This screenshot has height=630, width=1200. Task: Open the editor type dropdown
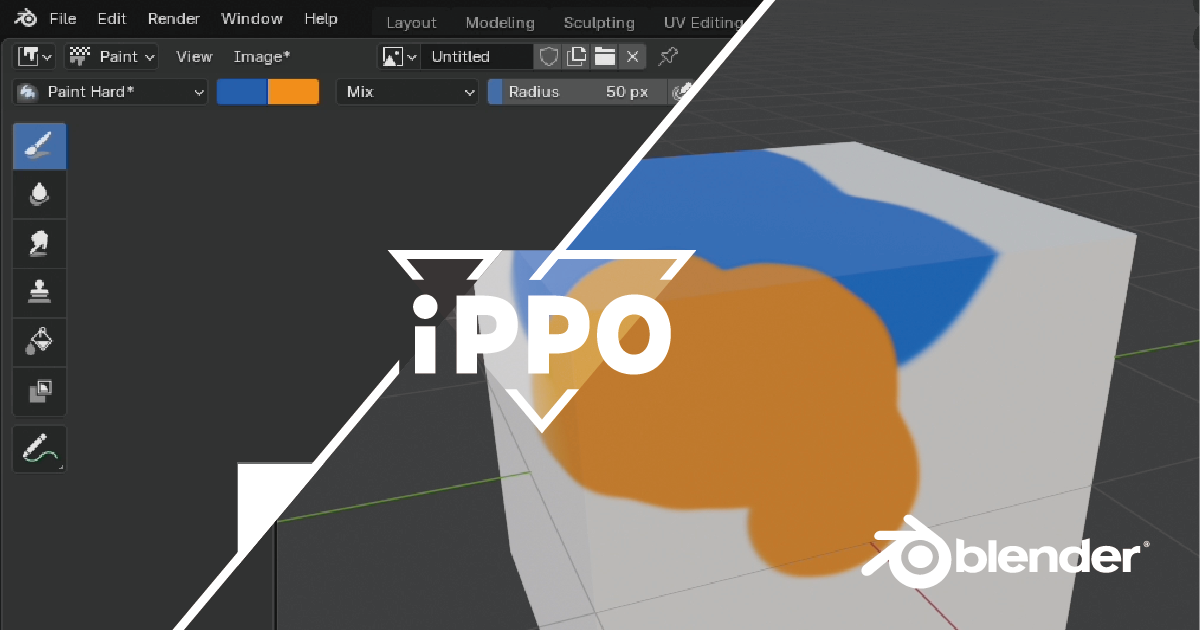(36, 57)
